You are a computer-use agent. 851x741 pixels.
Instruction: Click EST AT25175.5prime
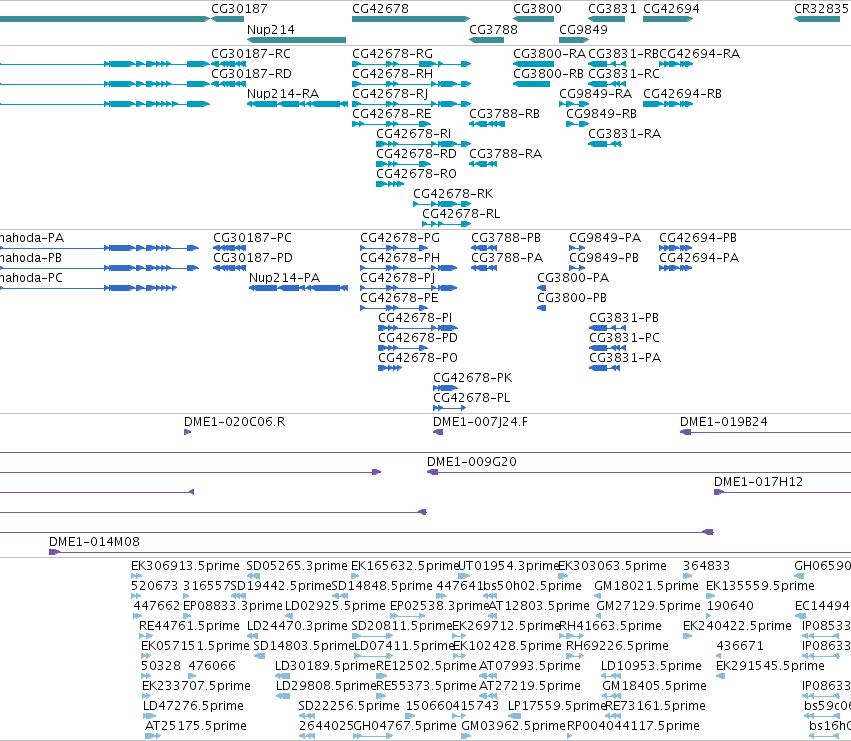[x=196, y=726]
